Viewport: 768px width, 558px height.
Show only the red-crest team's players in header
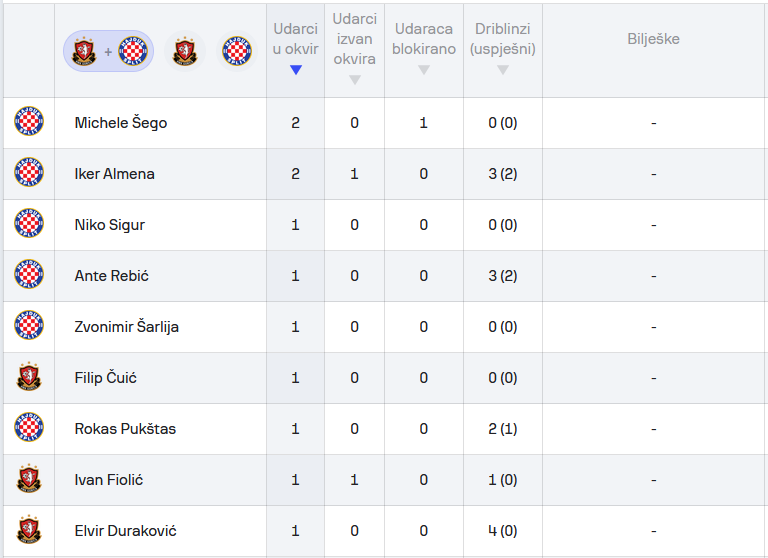(184, 51)
